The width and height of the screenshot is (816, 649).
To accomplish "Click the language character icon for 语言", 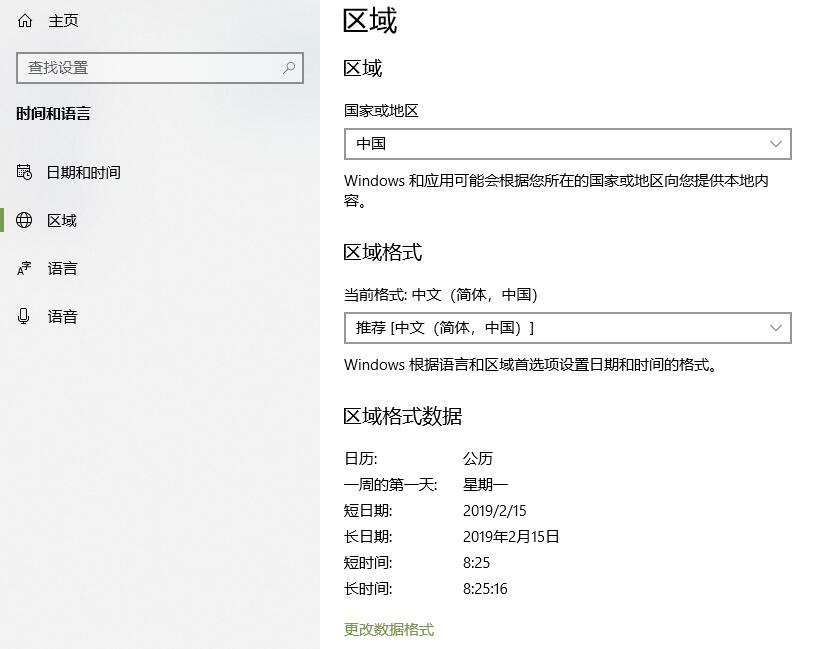I will (24, 268).
